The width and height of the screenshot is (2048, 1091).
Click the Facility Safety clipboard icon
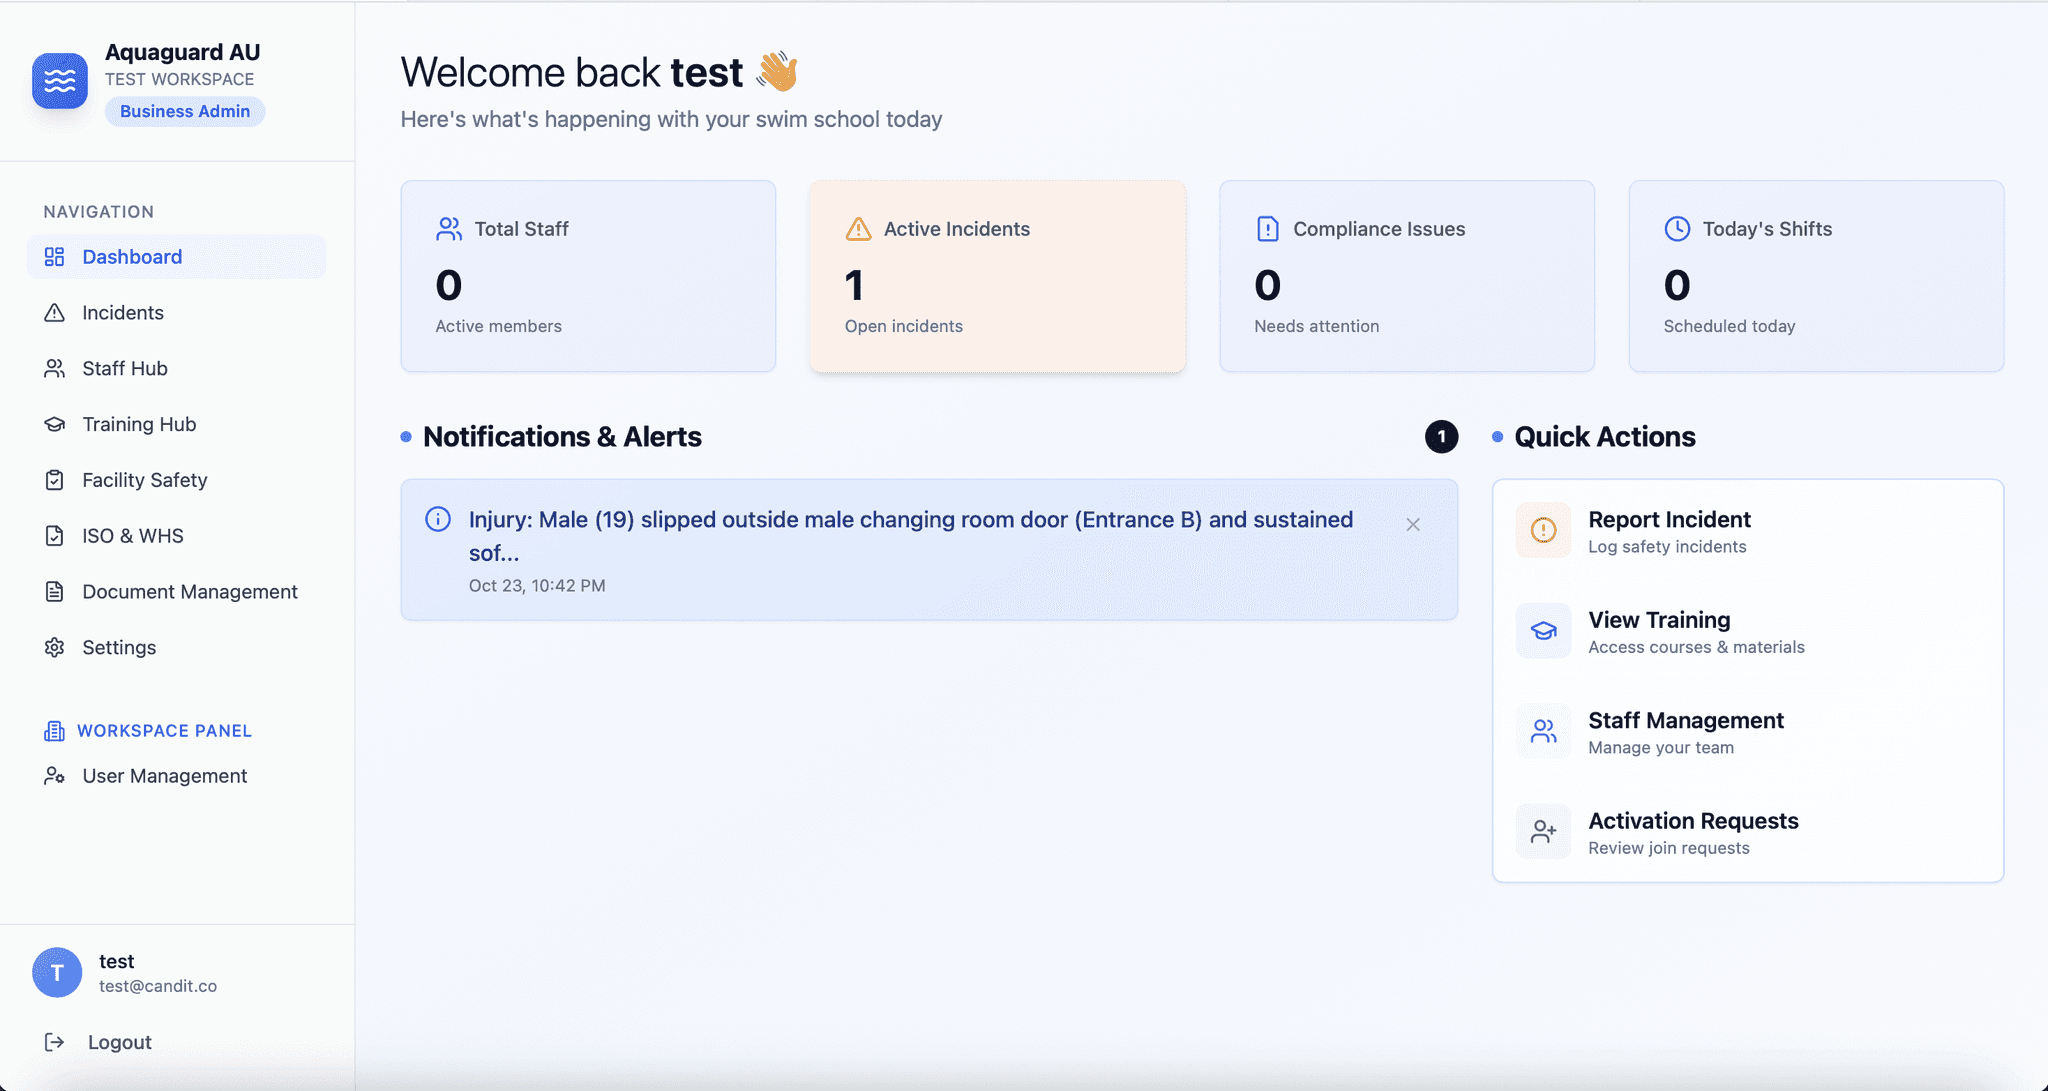pos(54,480)
